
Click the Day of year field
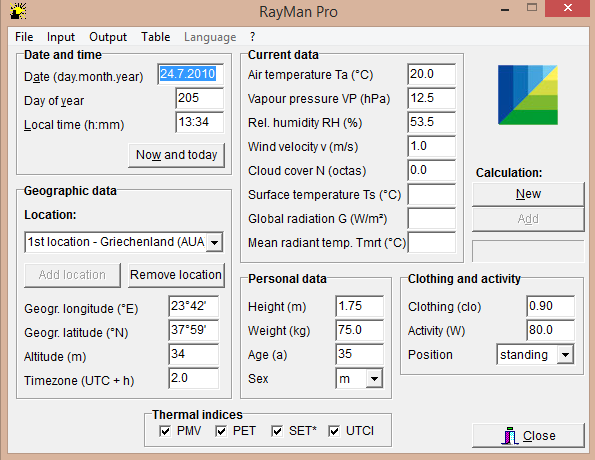tap(200, 98)
